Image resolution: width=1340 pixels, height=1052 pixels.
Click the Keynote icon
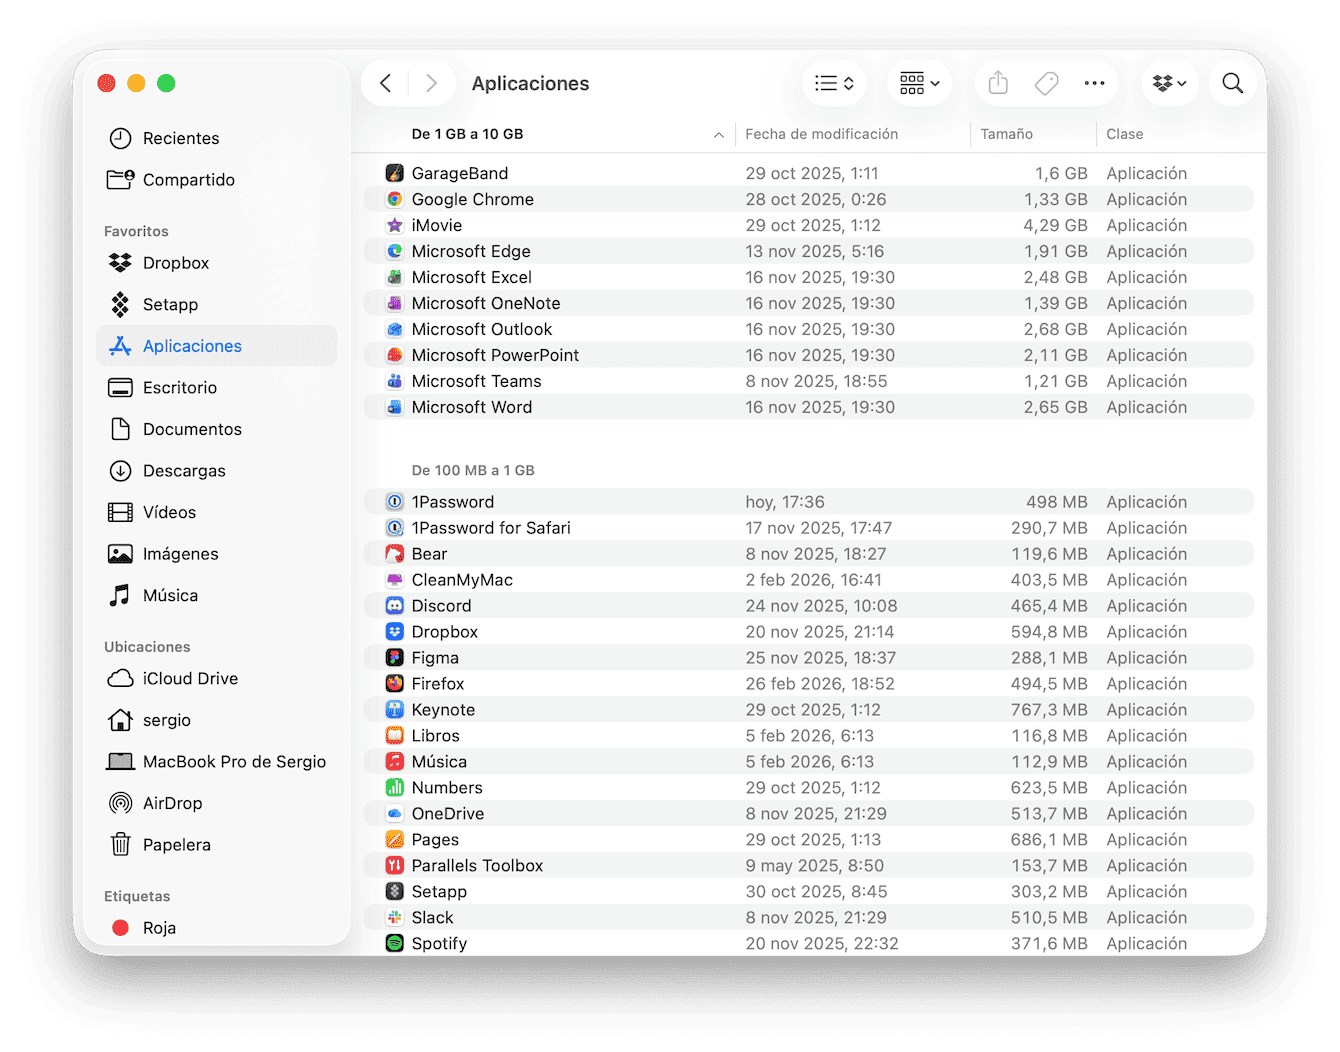(395, 710)
